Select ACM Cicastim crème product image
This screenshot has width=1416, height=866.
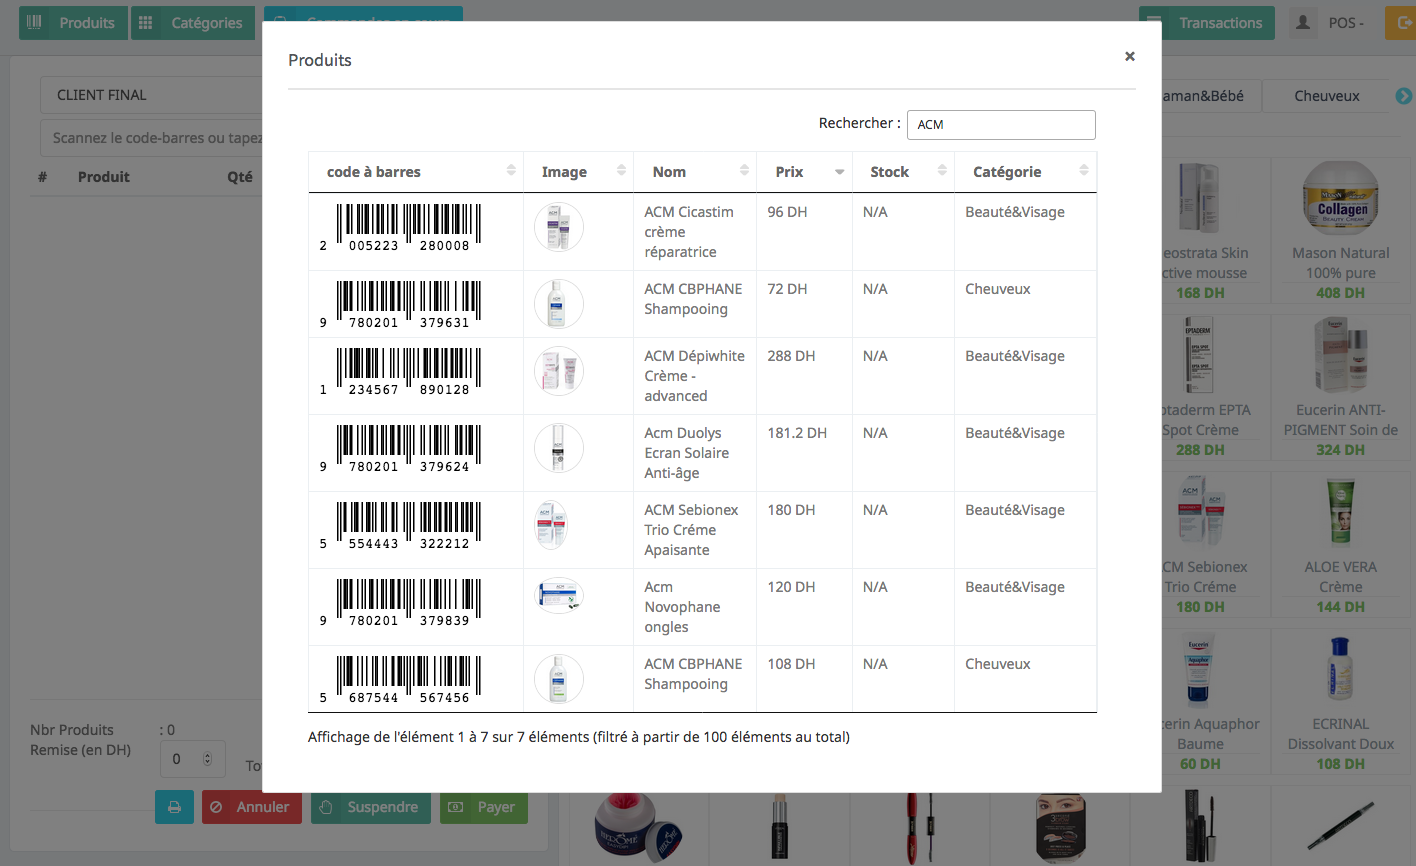pos(558,227)
